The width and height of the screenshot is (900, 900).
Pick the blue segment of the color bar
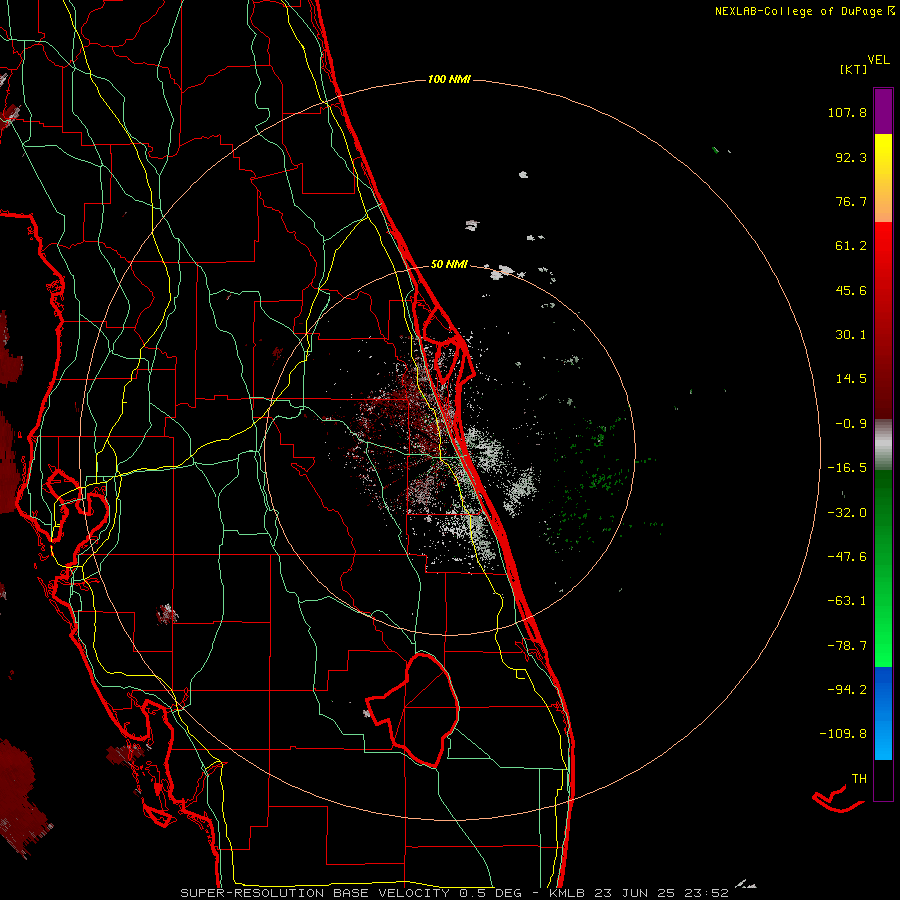click(x=883, y=713)
